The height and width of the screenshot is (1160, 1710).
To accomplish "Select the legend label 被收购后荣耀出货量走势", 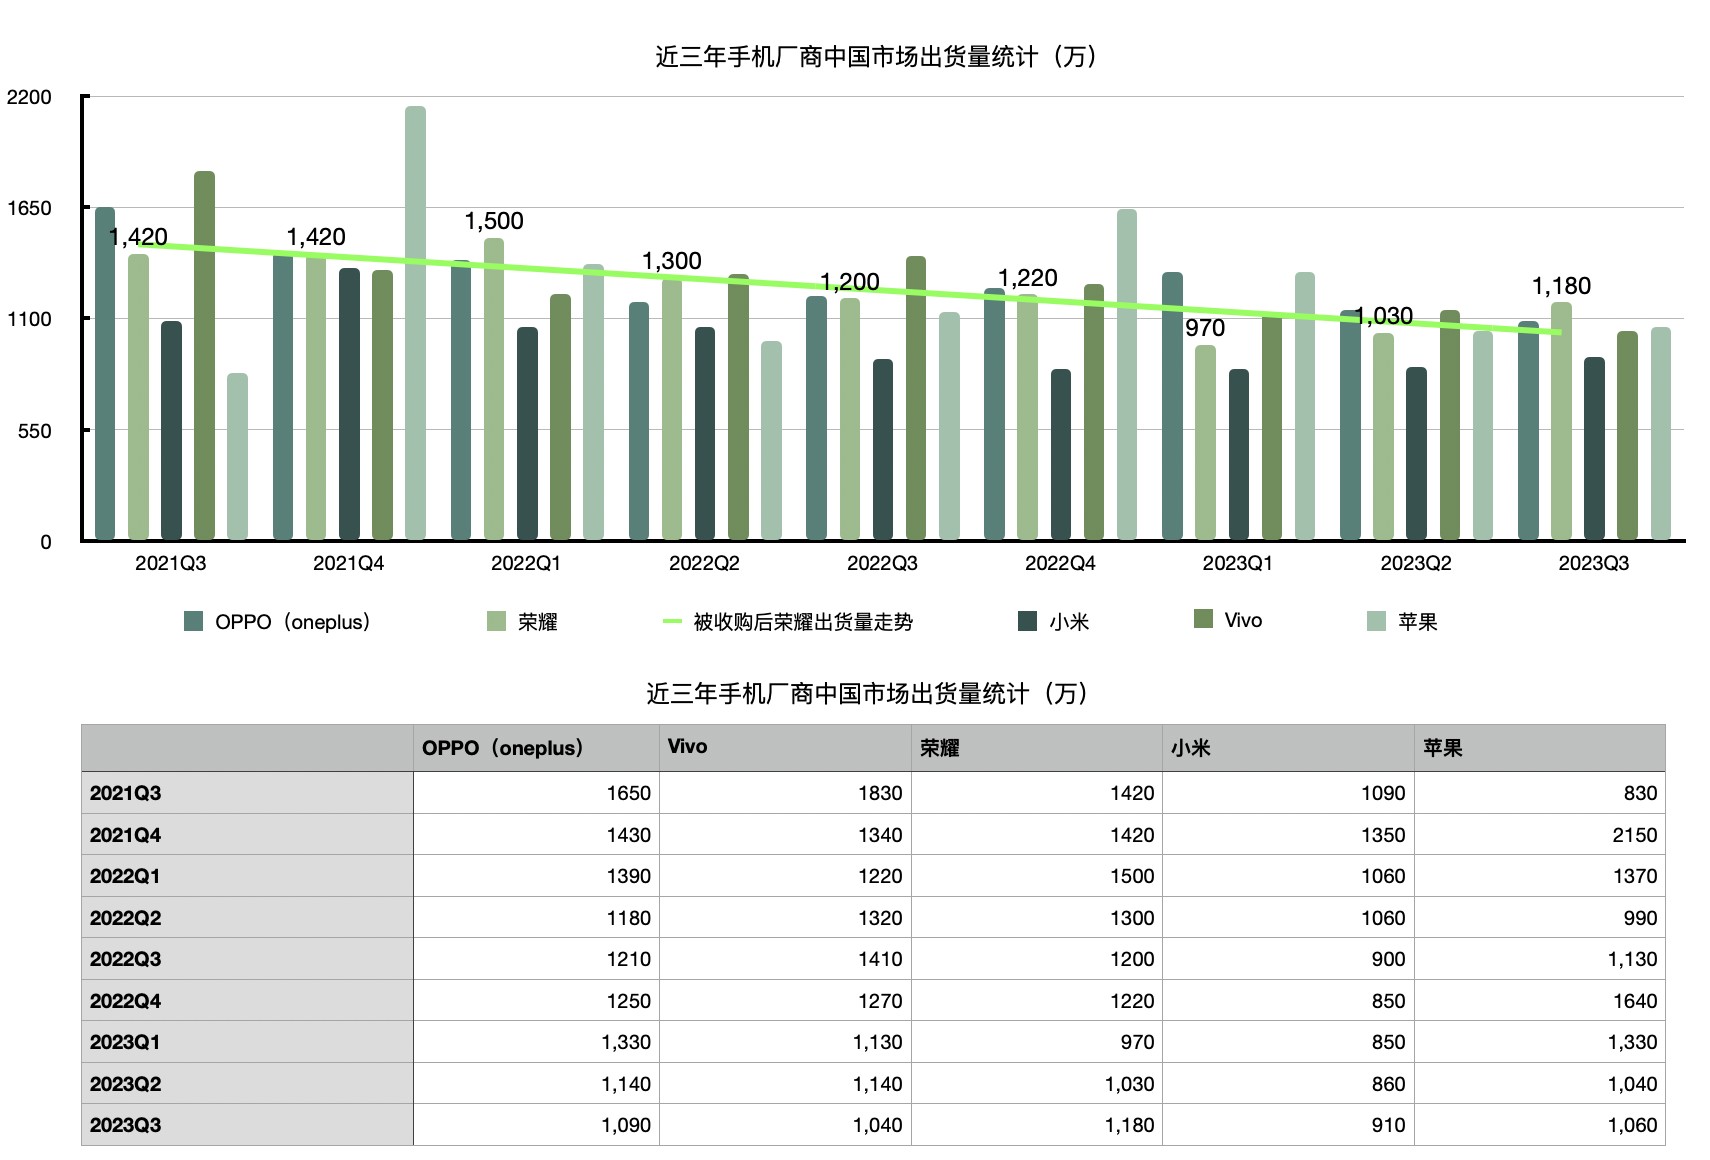I will click(x=803, y=622).
